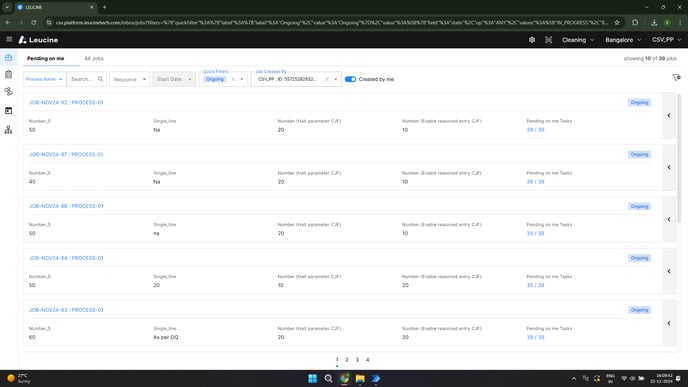This screenshot has height=387, width=688.
Task: Click the search magnifier icon
Action: pos(100,79)
